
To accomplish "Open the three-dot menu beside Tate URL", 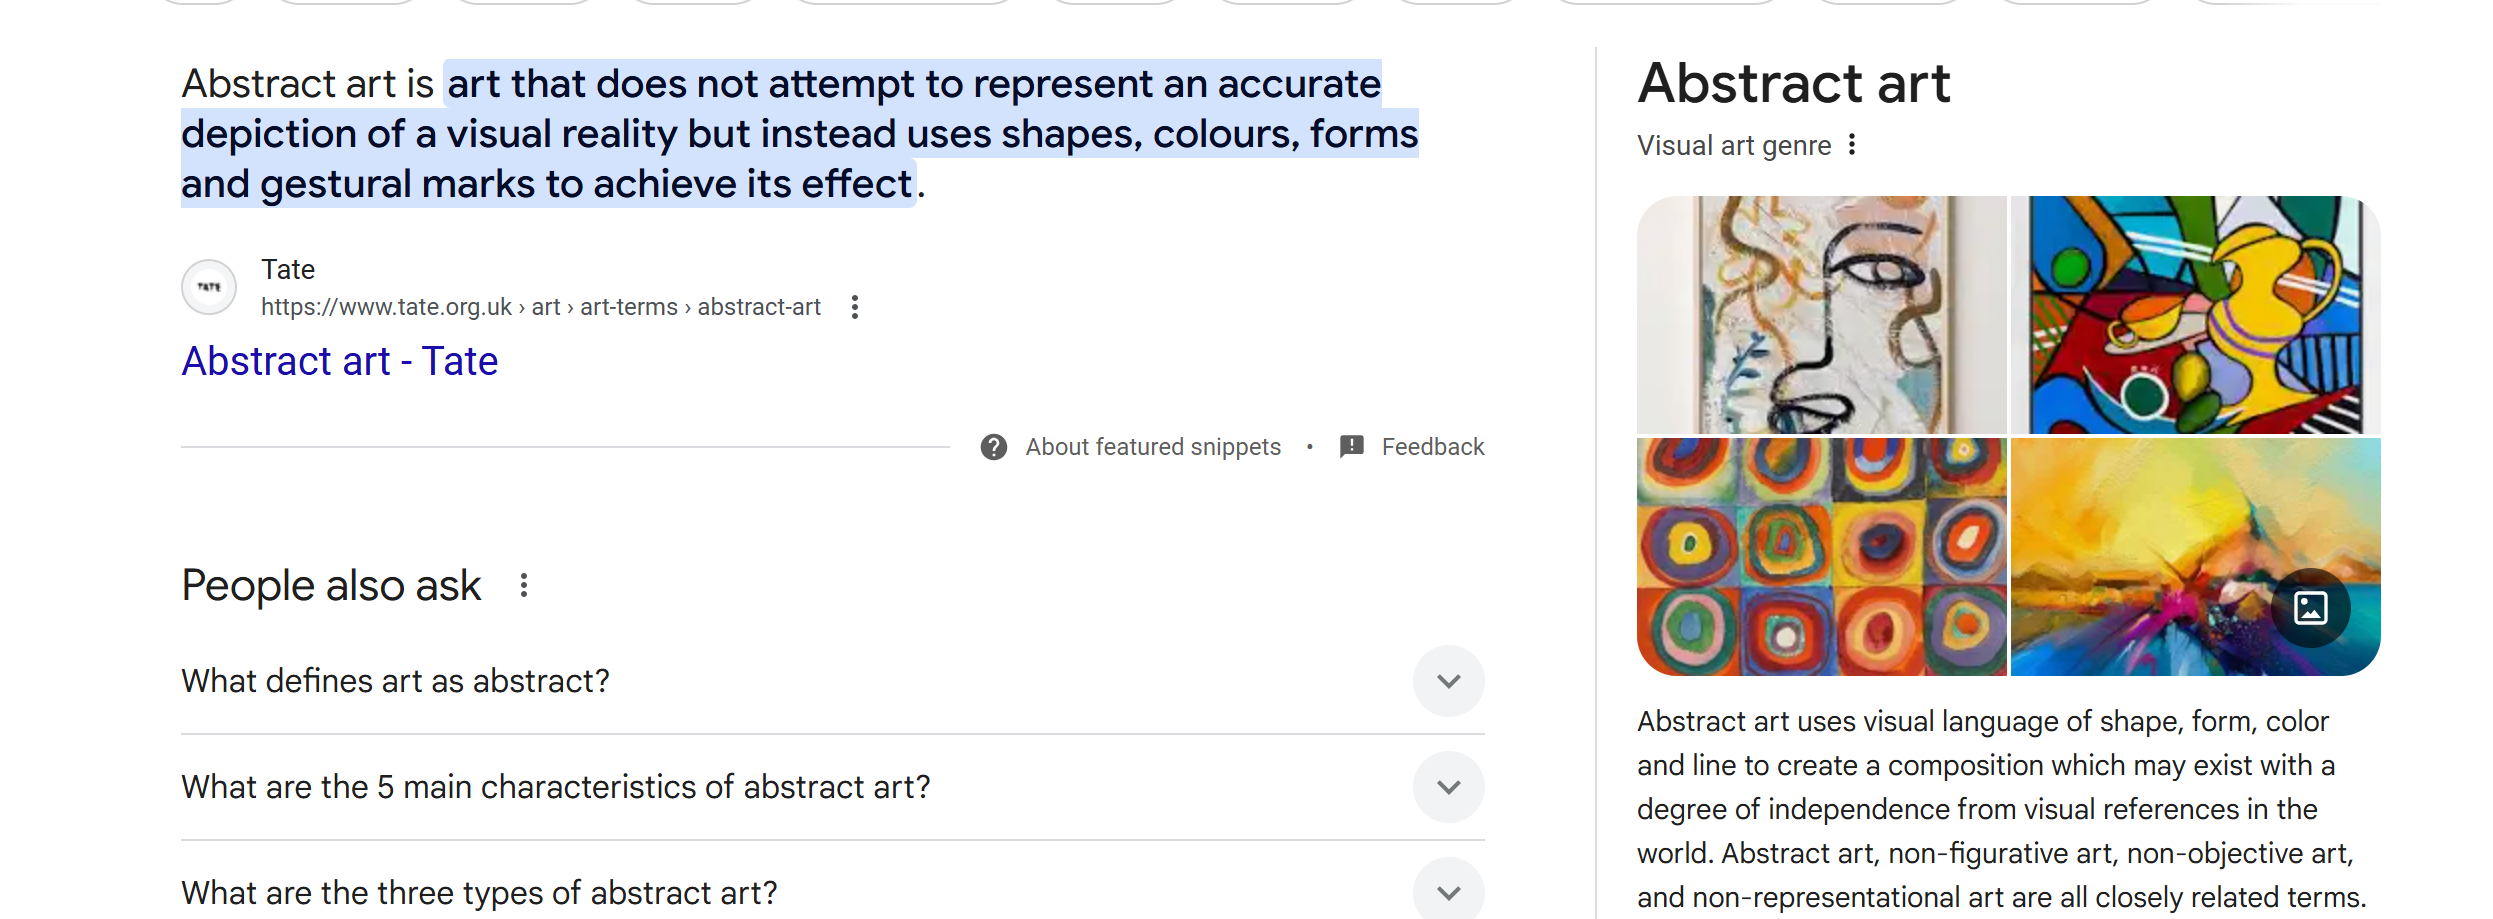I will coord(854,307).
